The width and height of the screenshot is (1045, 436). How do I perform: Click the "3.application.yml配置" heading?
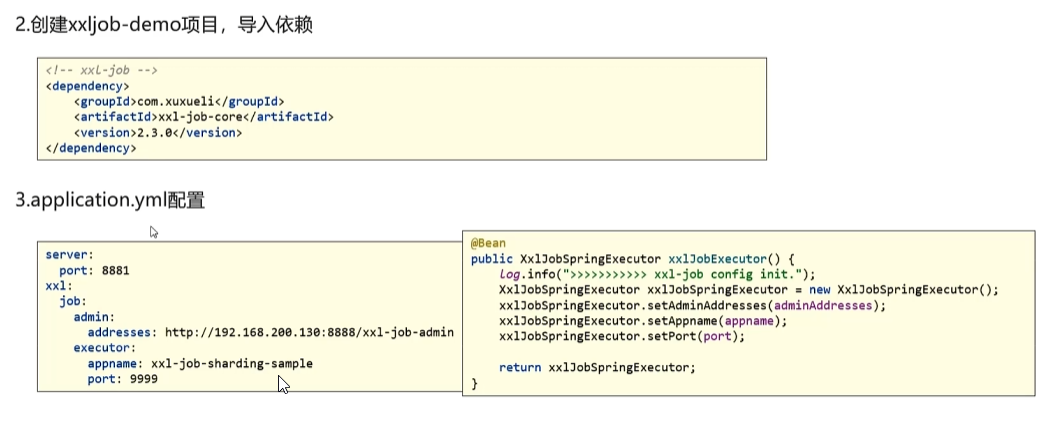110,200
